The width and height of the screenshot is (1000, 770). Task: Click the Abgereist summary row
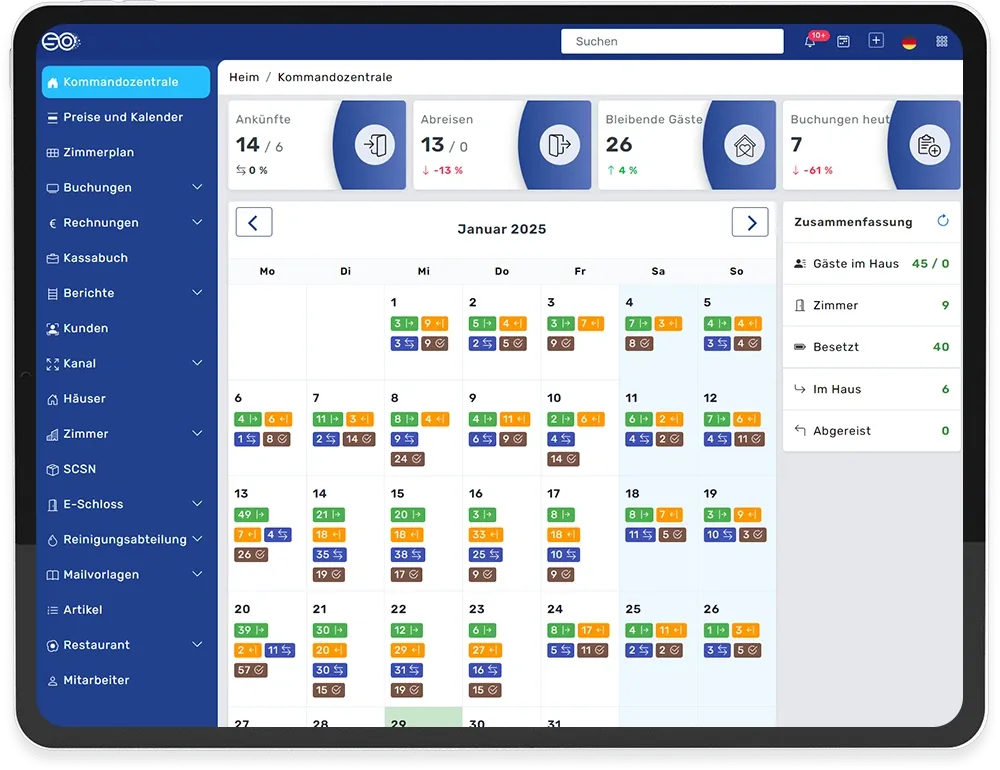point(871,431)
